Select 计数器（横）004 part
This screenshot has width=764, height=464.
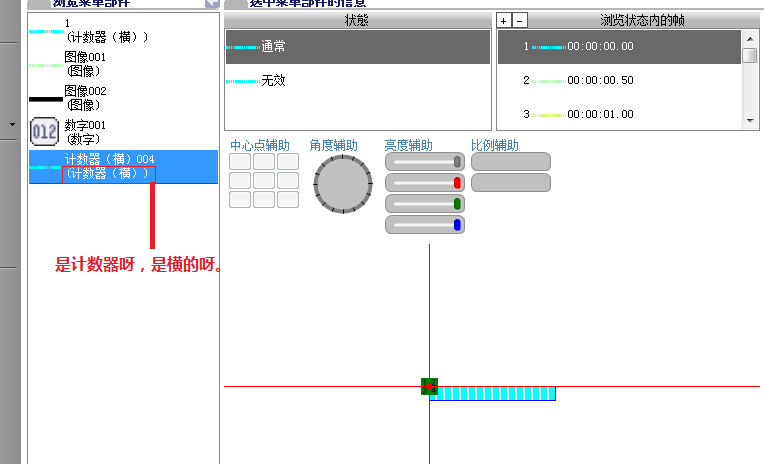[x=123, y=167]
